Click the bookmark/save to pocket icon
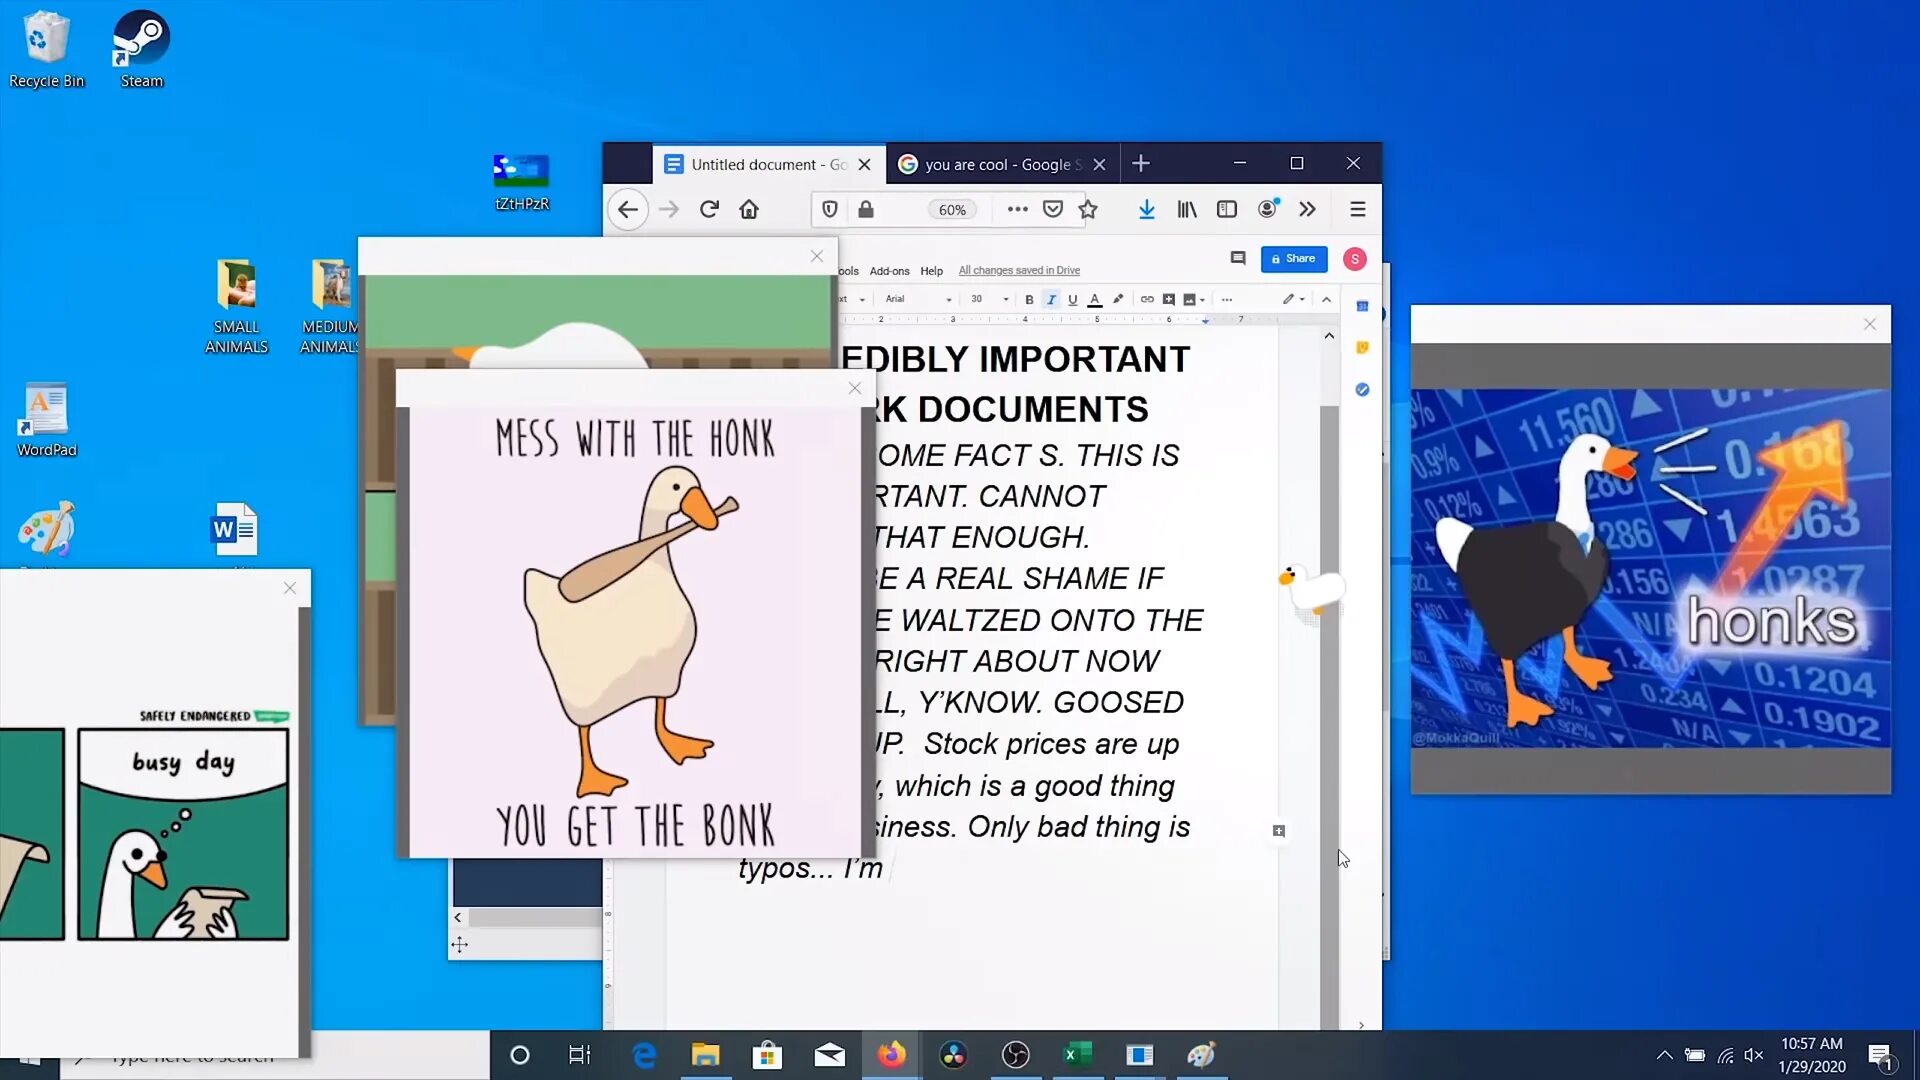Screen dimensions: 1920x1080 [1052, 210]
